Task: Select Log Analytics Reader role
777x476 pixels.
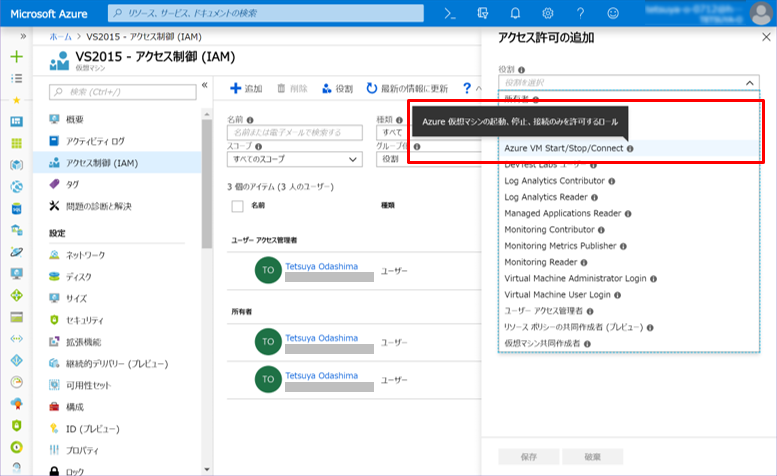Action: click(x=629, y=197)
